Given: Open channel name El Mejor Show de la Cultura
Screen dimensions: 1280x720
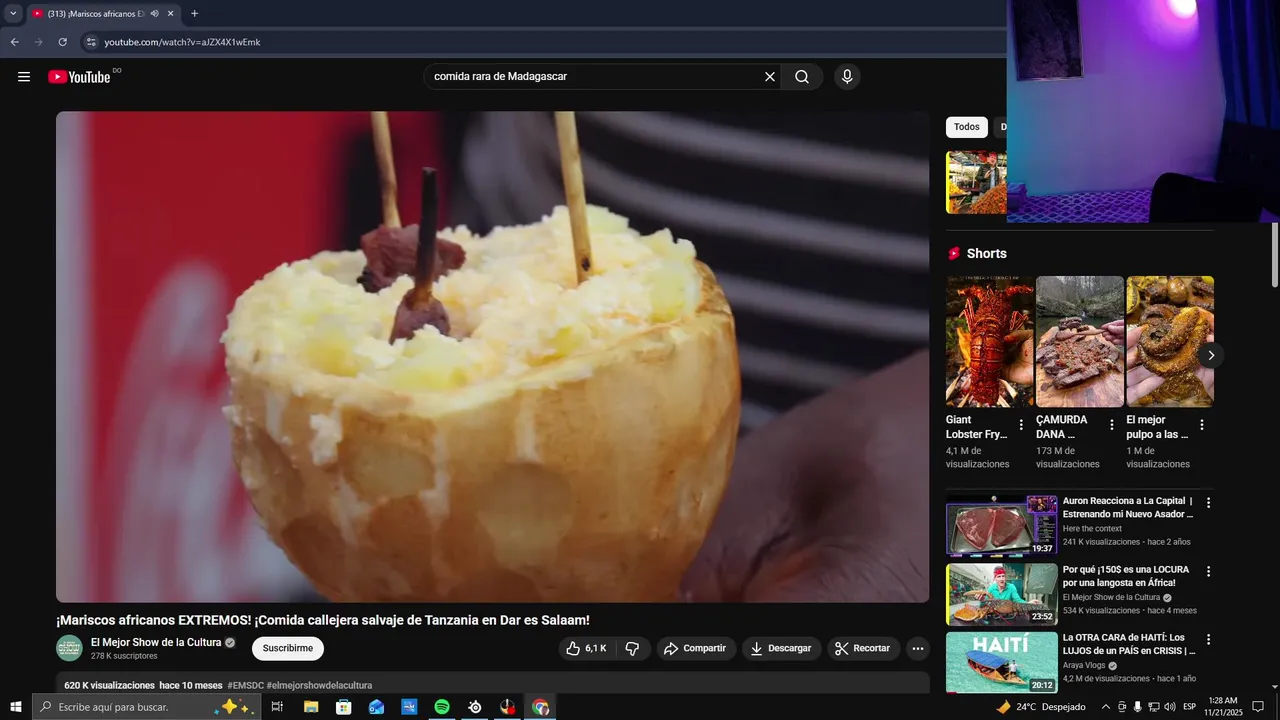Looking at the screenshot, I should pos(156,642).
